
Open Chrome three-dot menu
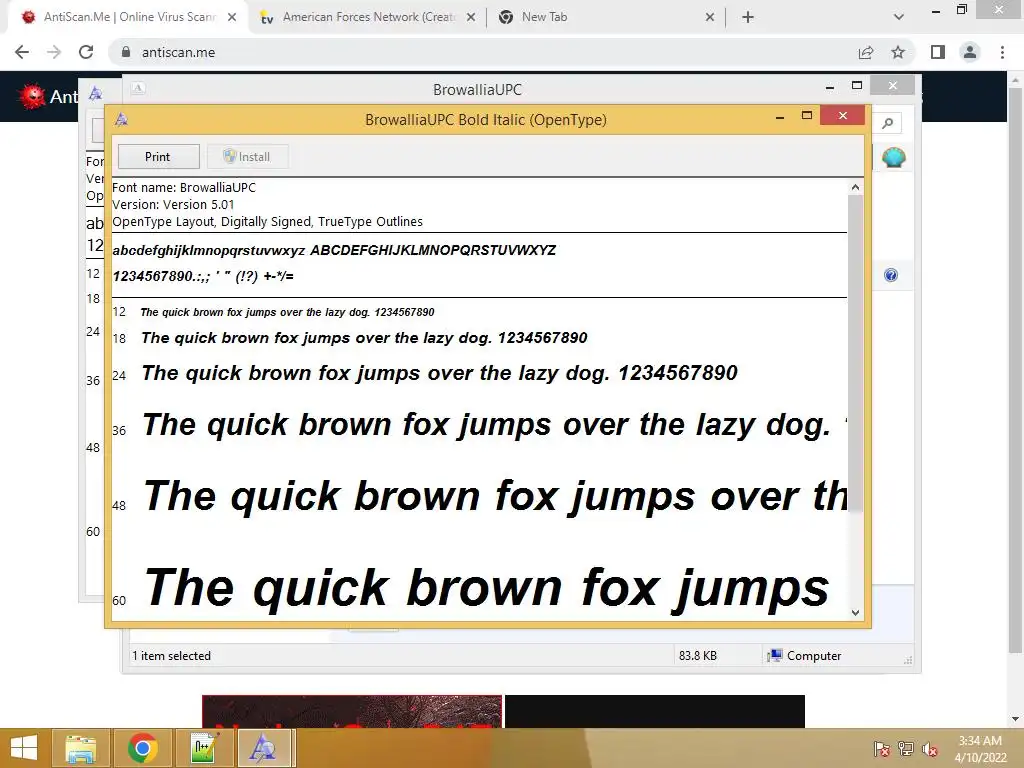click(x=1002, y=52)
